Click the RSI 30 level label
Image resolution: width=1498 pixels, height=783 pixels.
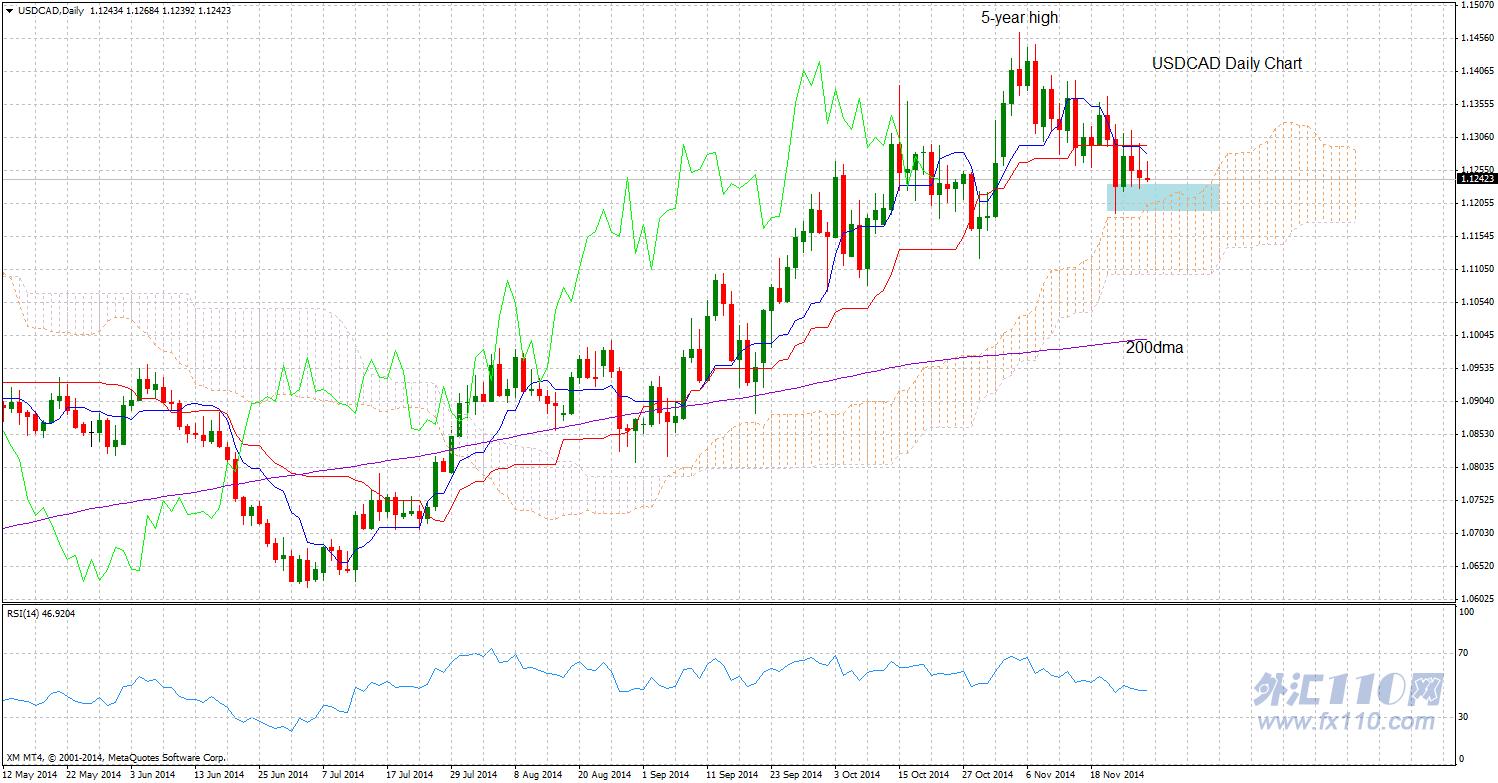click(x=1465, y=716)
